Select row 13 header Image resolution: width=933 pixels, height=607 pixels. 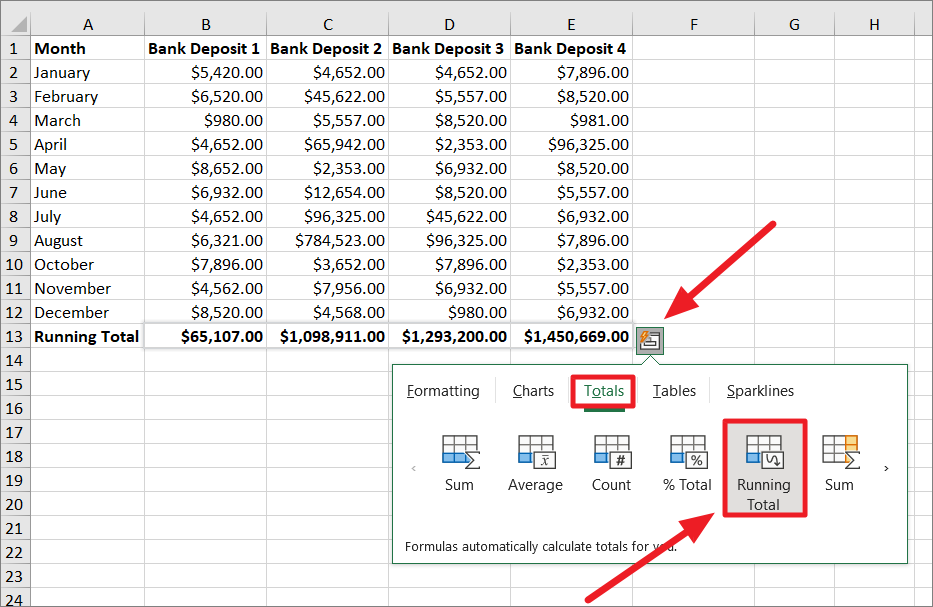(x=14, y=336)
